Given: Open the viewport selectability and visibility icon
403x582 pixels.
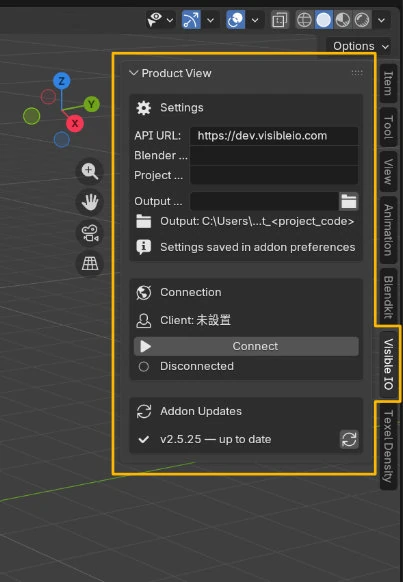Looking at the screenshot, I should click(x=155, y=20).
